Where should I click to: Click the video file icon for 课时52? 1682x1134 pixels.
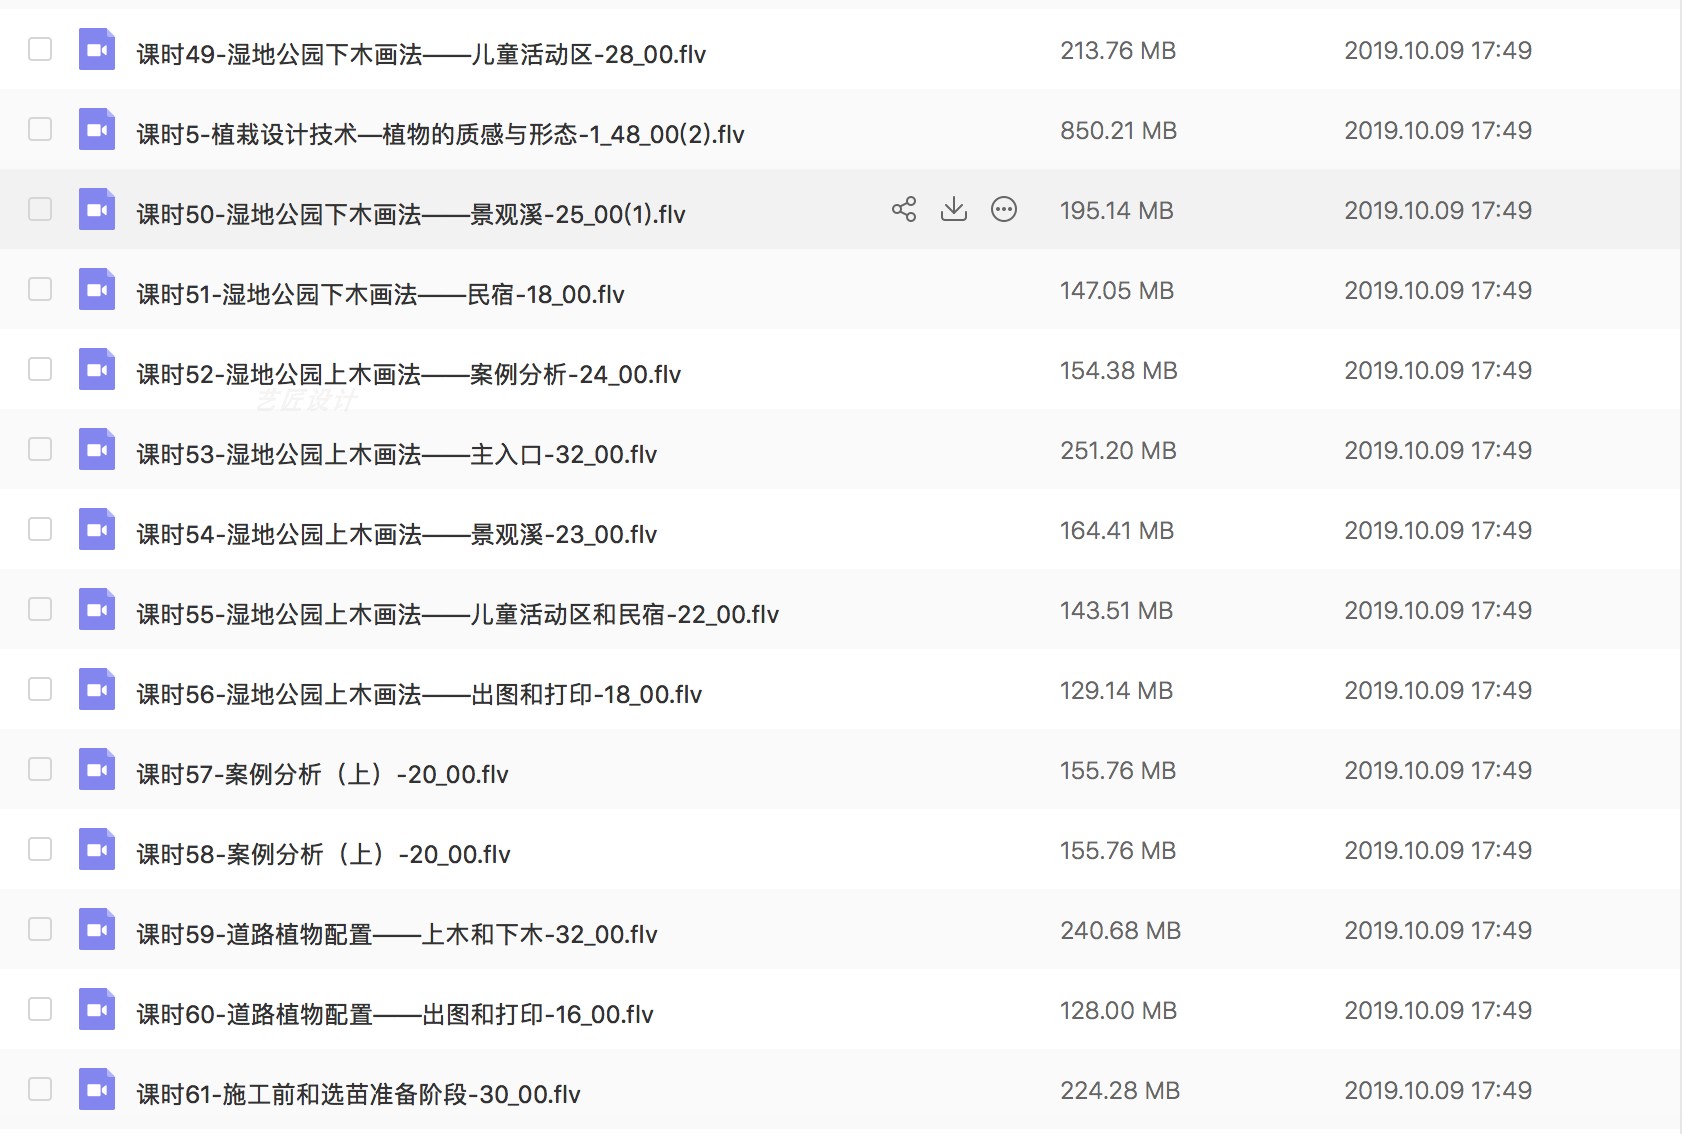coord(97,369)
